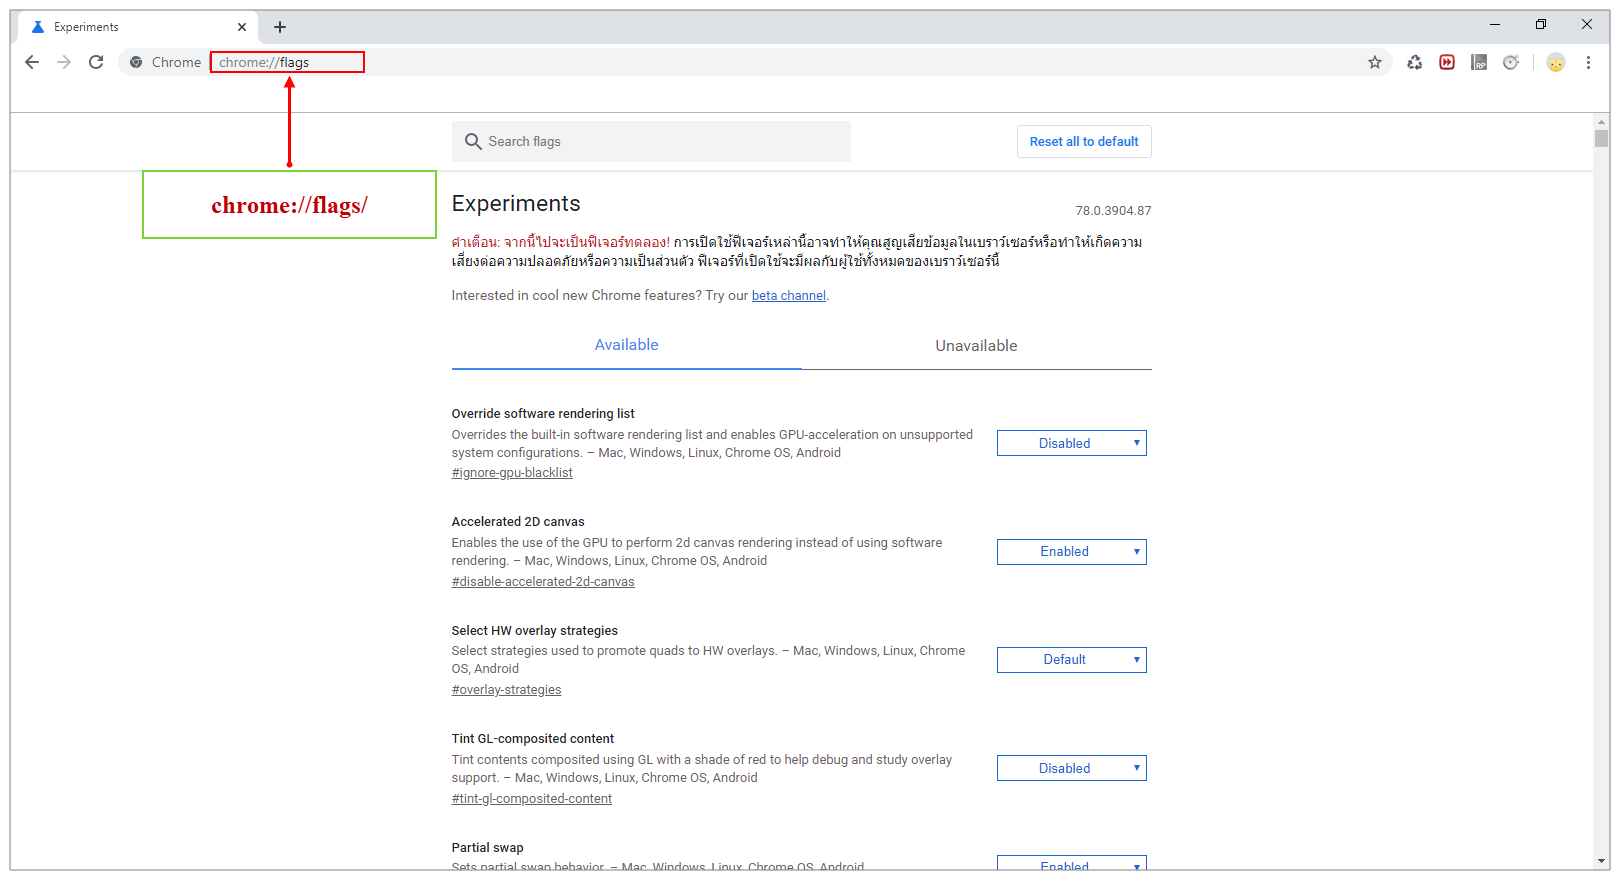Open the Partial swap dropdown

click(1072, 864)
